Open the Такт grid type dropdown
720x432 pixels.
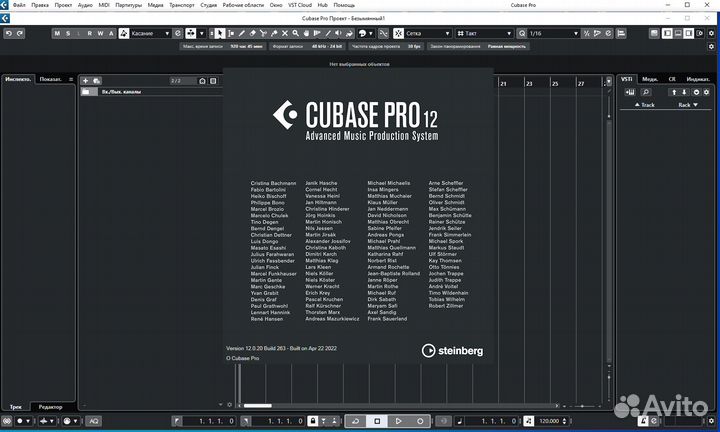pyautogui.click(x=485, y=34)
